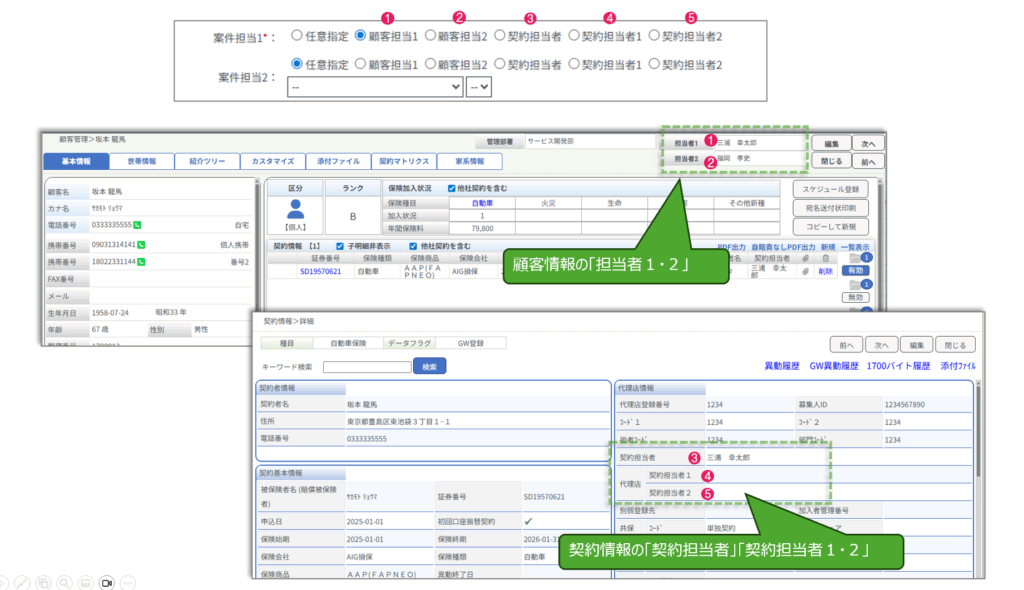The height and width of the screenshot is (590, 1024).
Task: Click the paperclip attachment icon in contract row
Action: pyautogui.click(x=806, y=271)
